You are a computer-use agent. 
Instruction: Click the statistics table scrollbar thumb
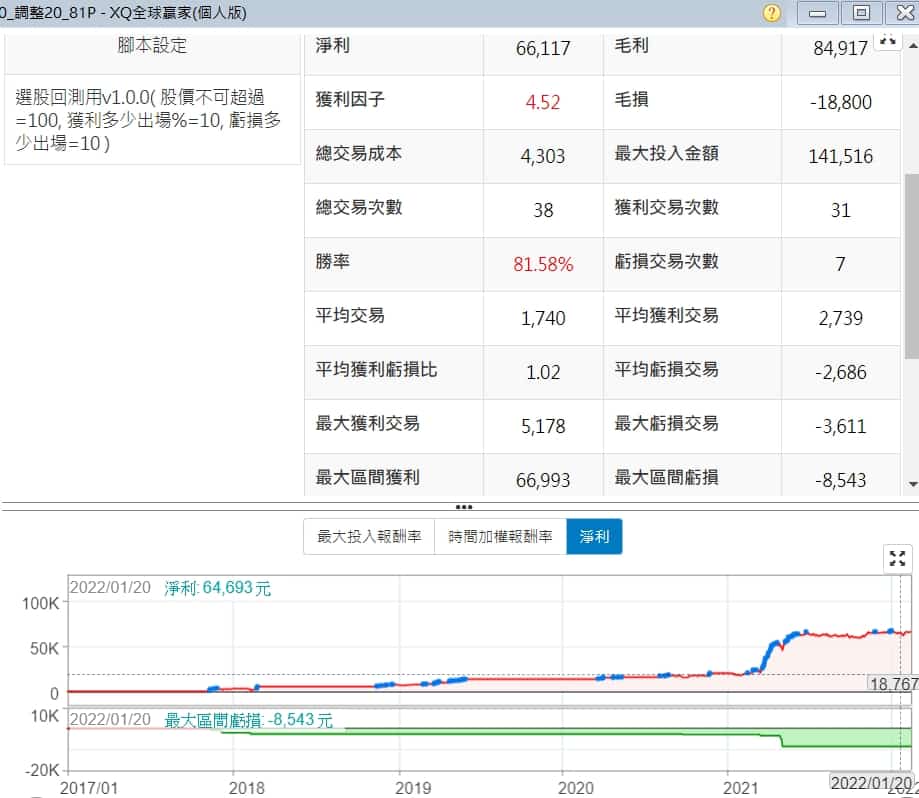910,265
